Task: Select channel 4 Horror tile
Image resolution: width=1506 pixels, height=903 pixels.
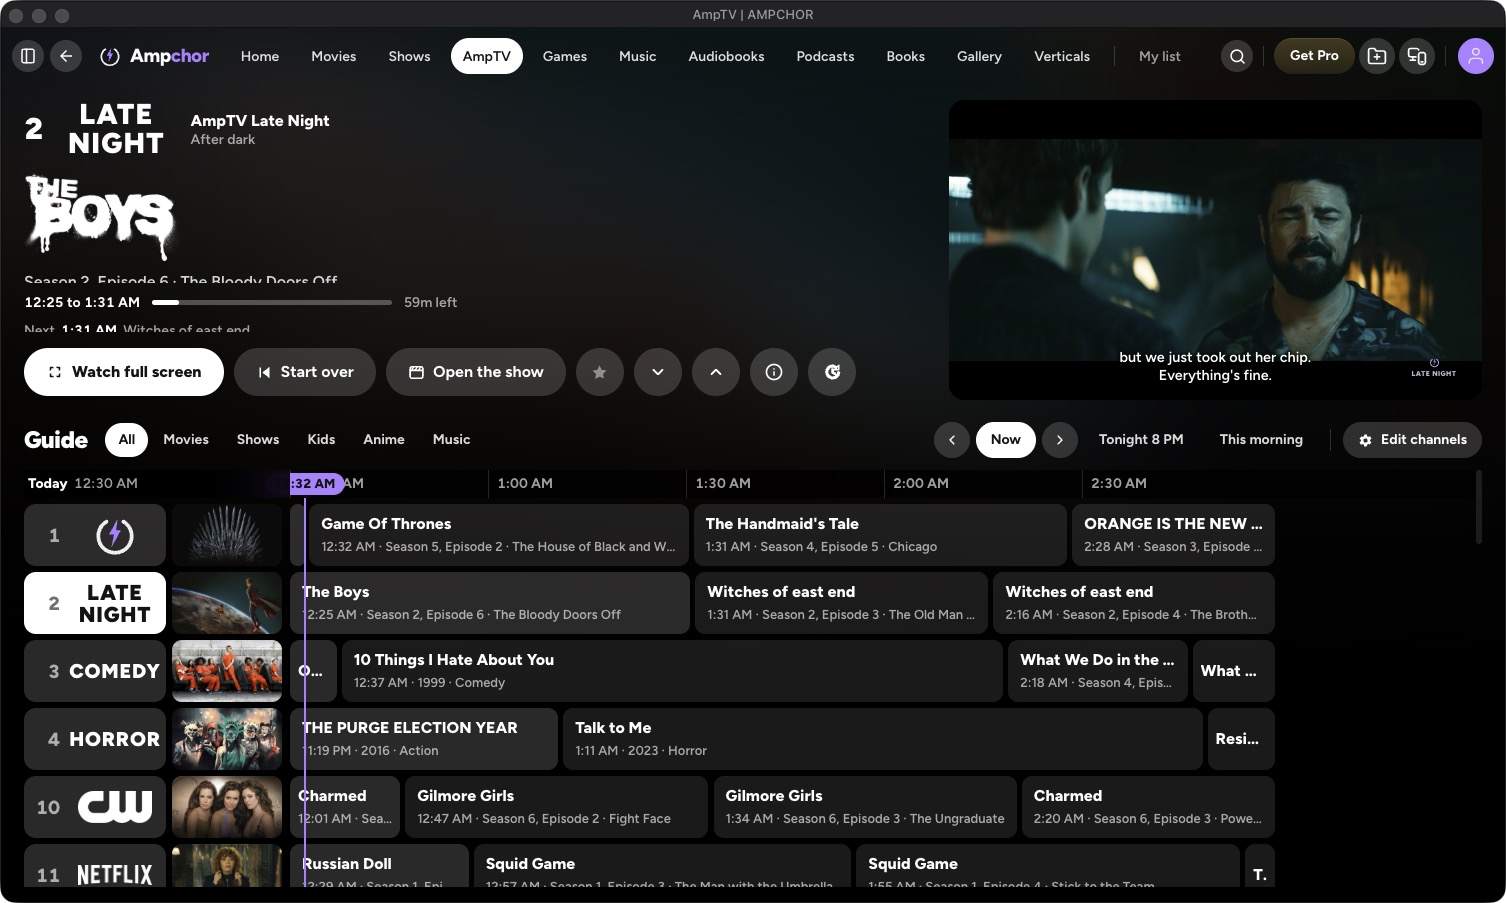Action: click(95, 739)
